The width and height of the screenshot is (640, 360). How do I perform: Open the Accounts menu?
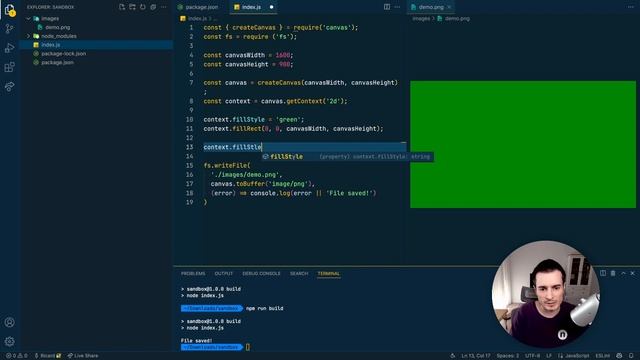tap(9, 322)
